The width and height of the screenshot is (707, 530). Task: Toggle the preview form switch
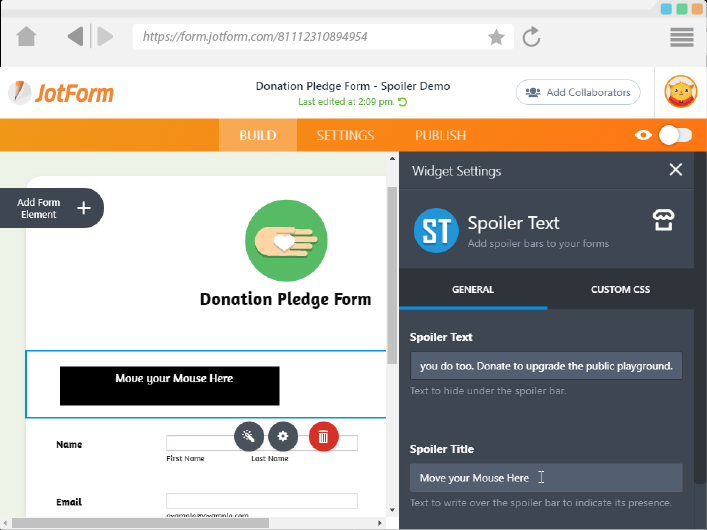[675, 135]
